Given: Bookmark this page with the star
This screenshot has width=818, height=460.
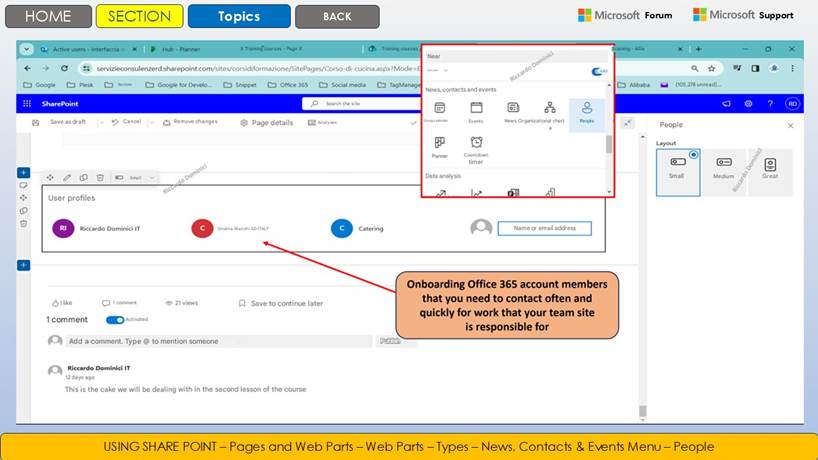Looking at the screenshot, I should coord(712,68).
